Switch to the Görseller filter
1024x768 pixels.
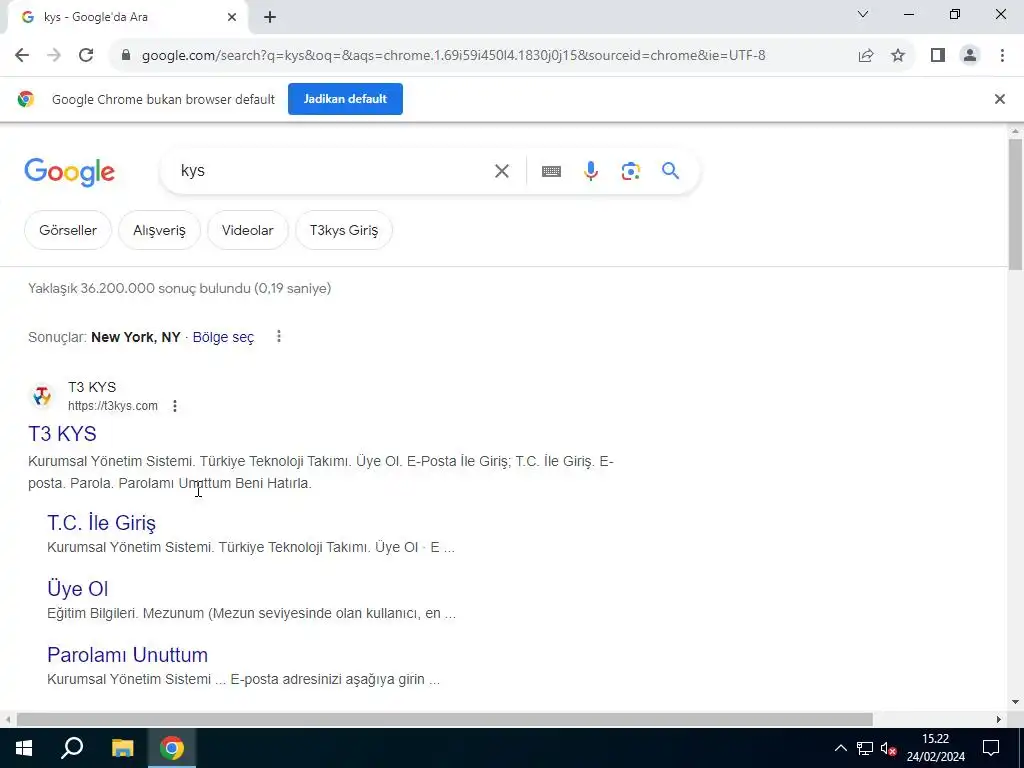(68, 231)
